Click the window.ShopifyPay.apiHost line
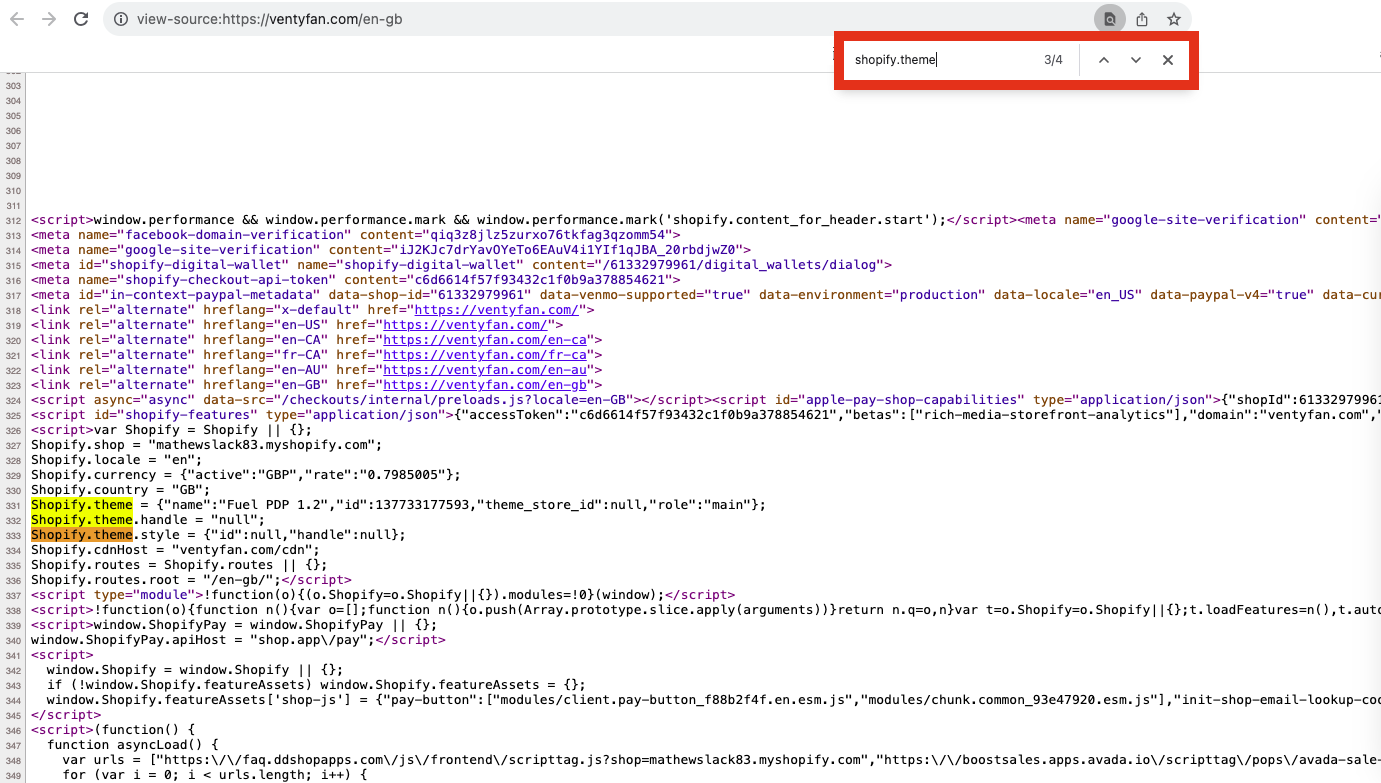Image resolution: width=1381 pixels, height=783 pixels. tap(238, 640)
